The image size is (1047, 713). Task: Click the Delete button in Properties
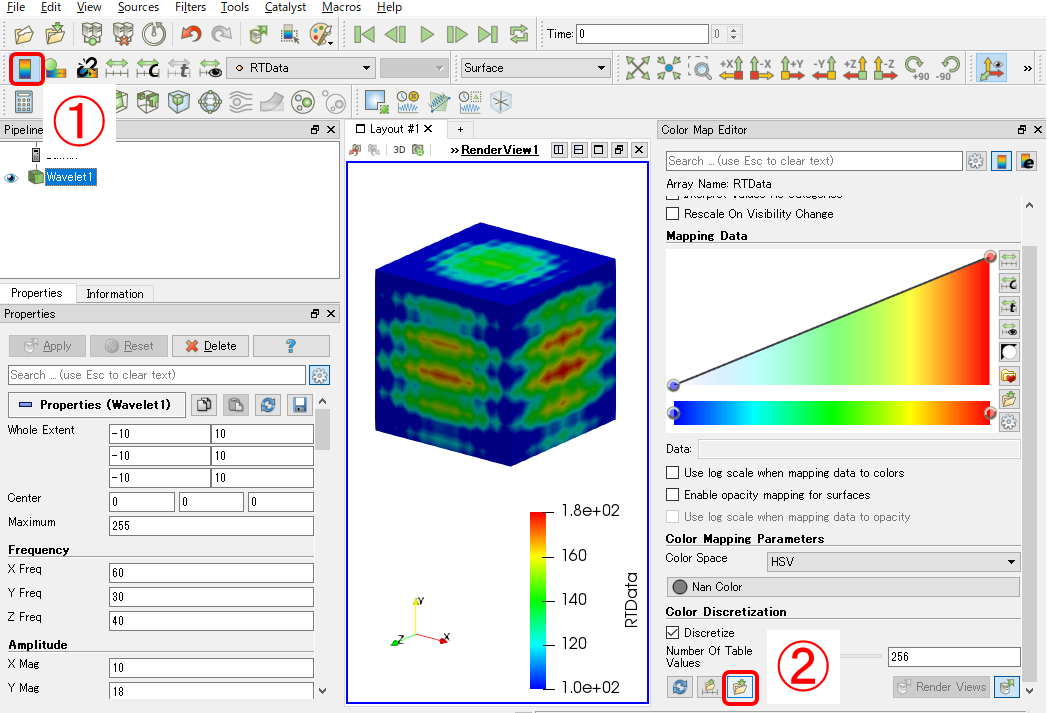(210, 346)
